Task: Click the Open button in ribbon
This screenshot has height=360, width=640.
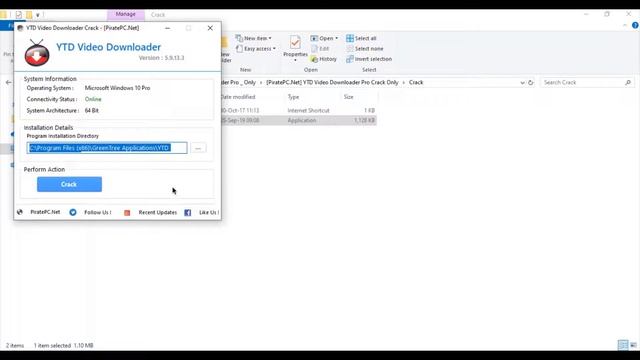Action: (322, 38)
